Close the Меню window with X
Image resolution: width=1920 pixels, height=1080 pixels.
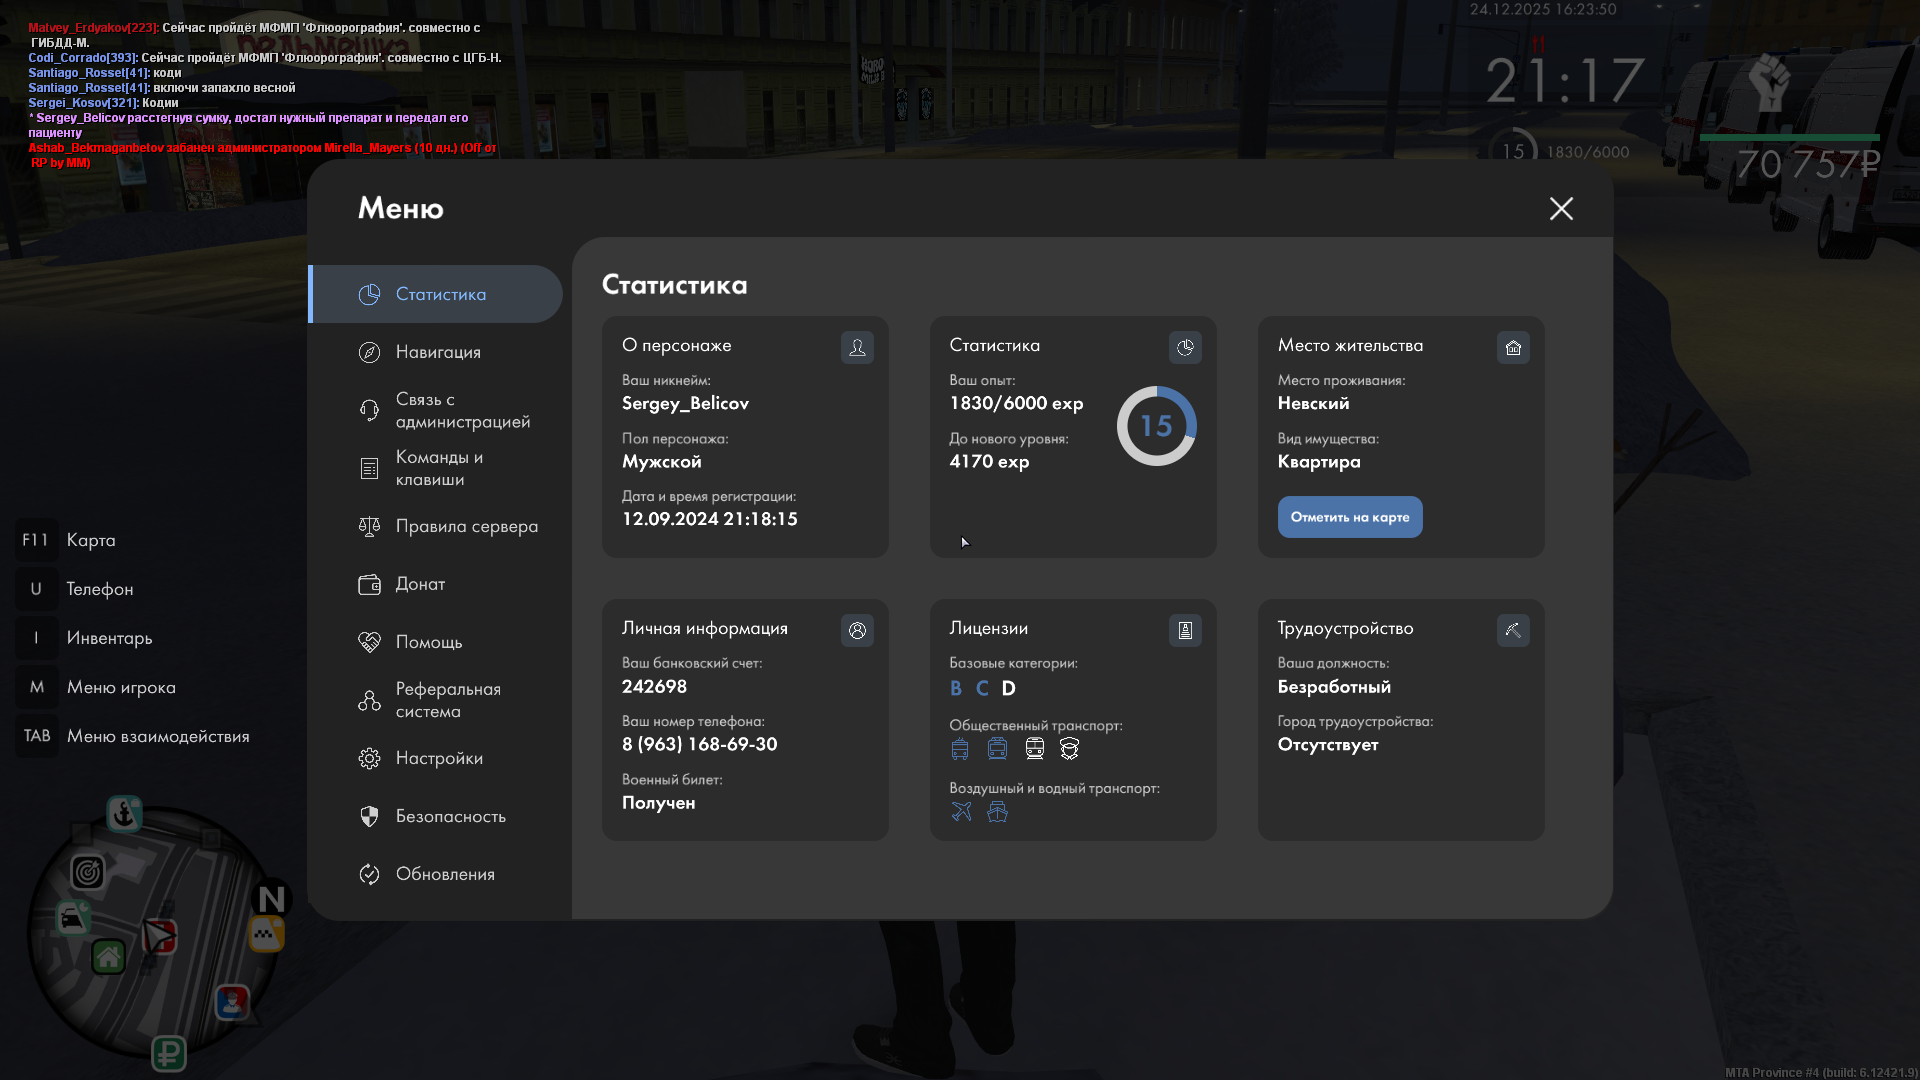pyautogui.click(x=1561, y=208)
